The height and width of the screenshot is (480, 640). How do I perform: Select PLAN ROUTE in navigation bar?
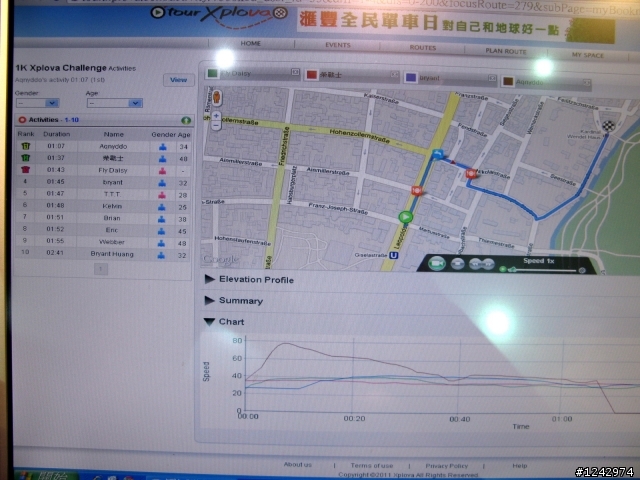tap(506, 51)
